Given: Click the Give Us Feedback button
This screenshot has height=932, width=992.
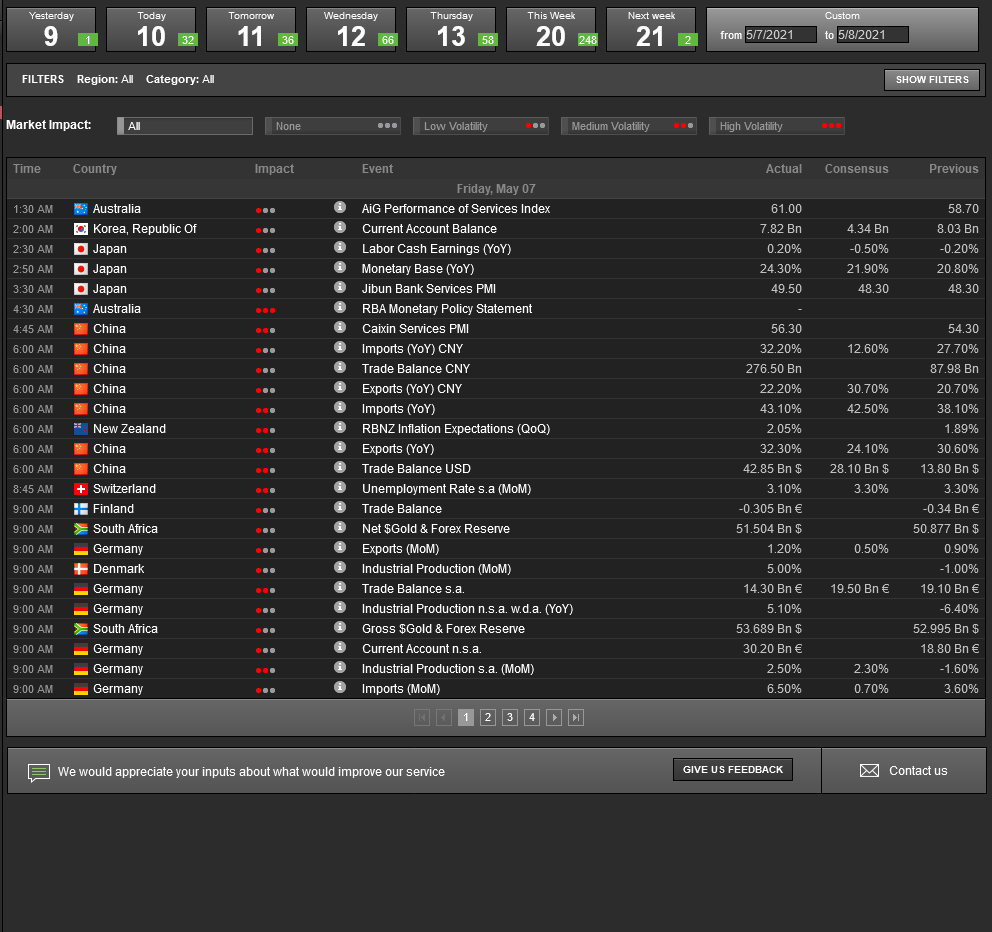Looking at the screenshot, I should click(x=733, y=769).
